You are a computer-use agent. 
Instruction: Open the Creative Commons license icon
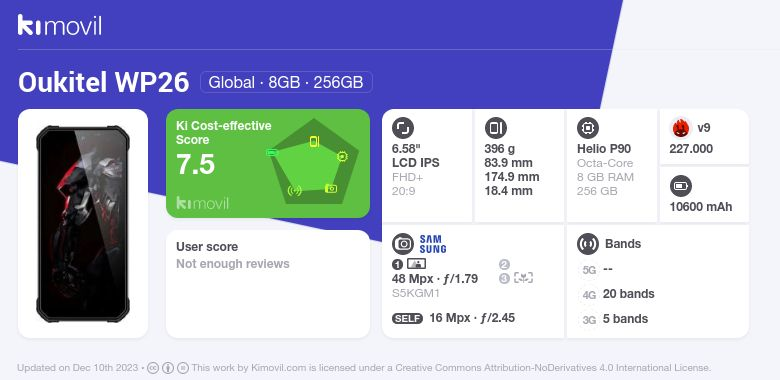(x=153, y=368)
